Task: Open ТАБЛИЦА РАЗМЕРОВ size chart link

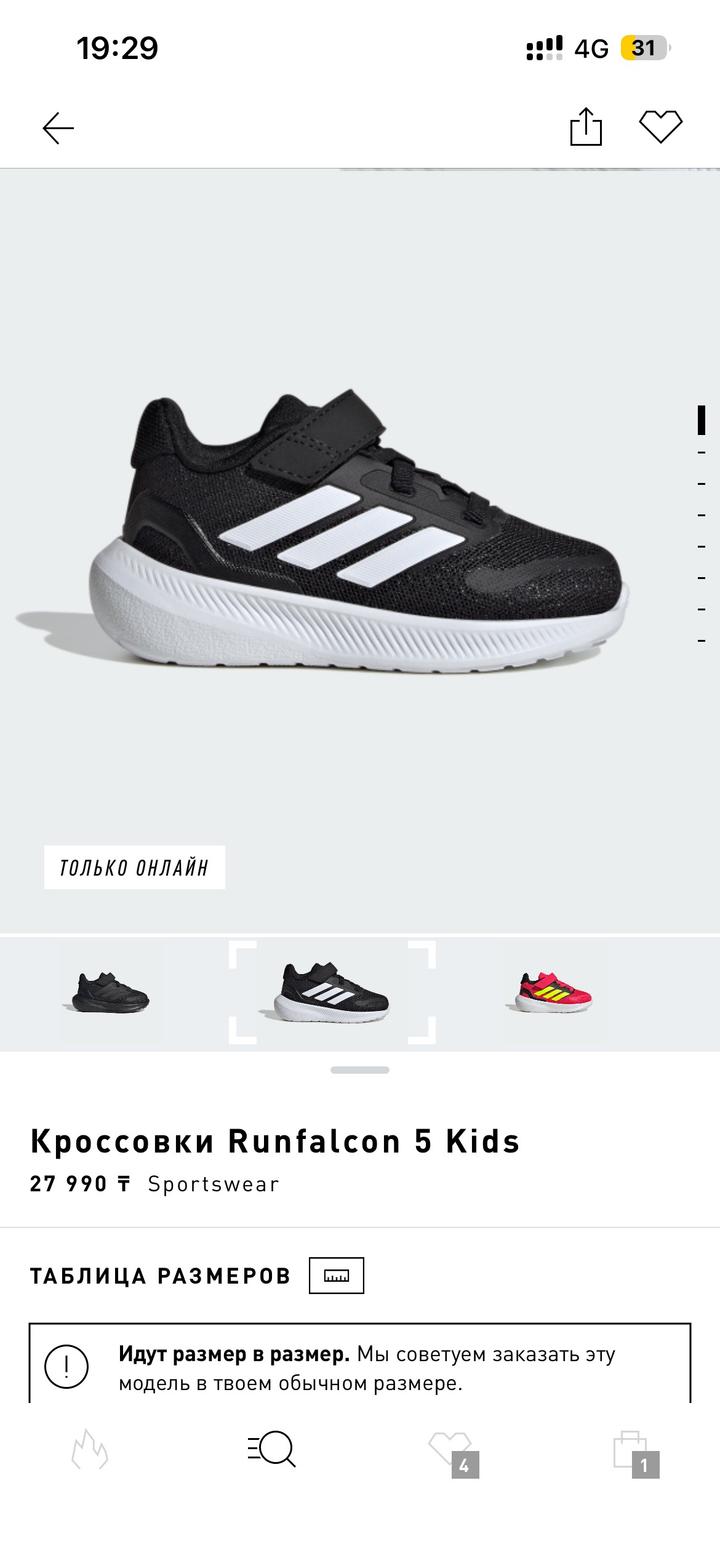Action: coord(160,1276)
